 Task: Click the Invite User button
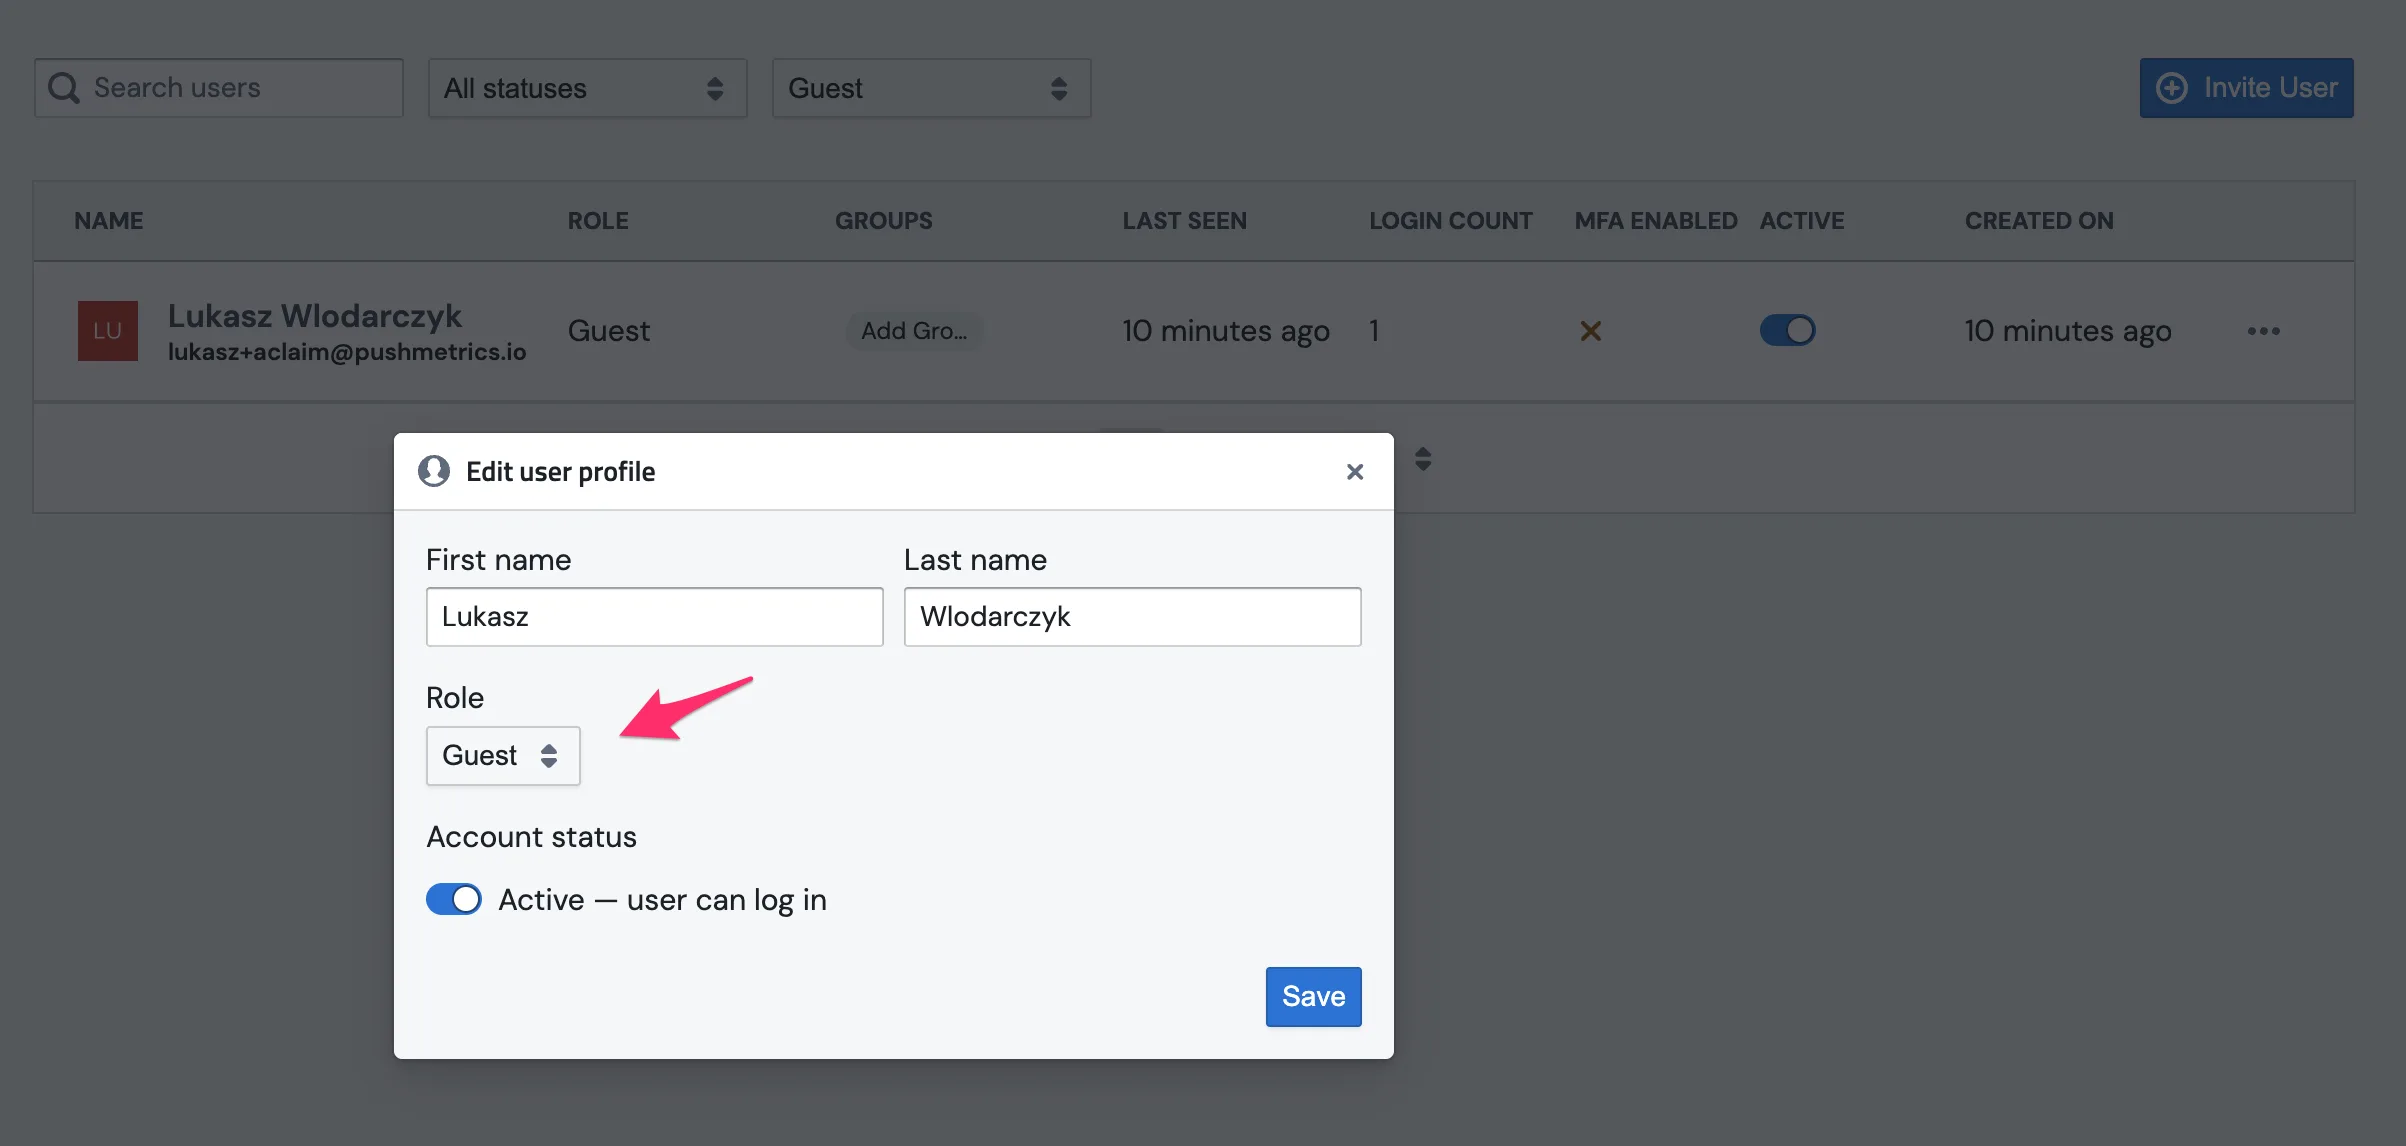pos(2246,88)
